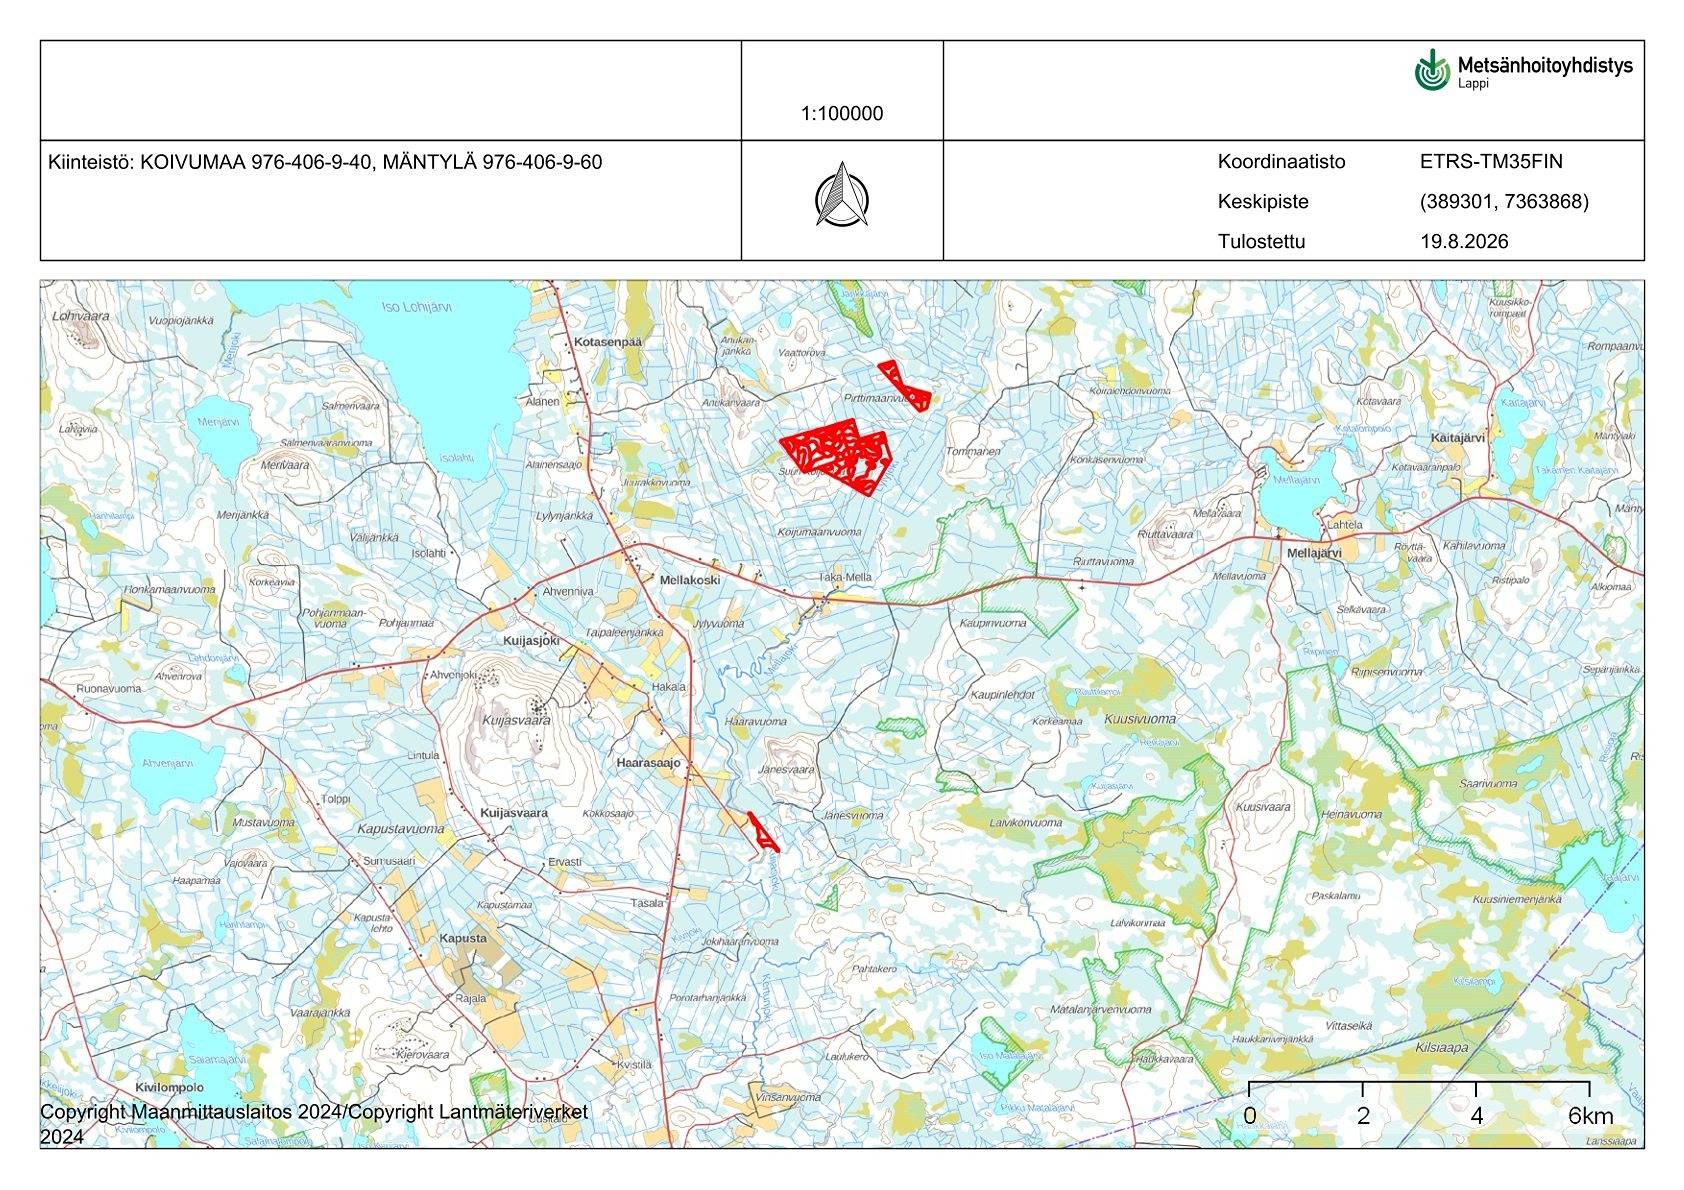Click the Mellakoski village label
Image resolution: width=1684 pixels, height=1190 pixels.
point(690,580)
